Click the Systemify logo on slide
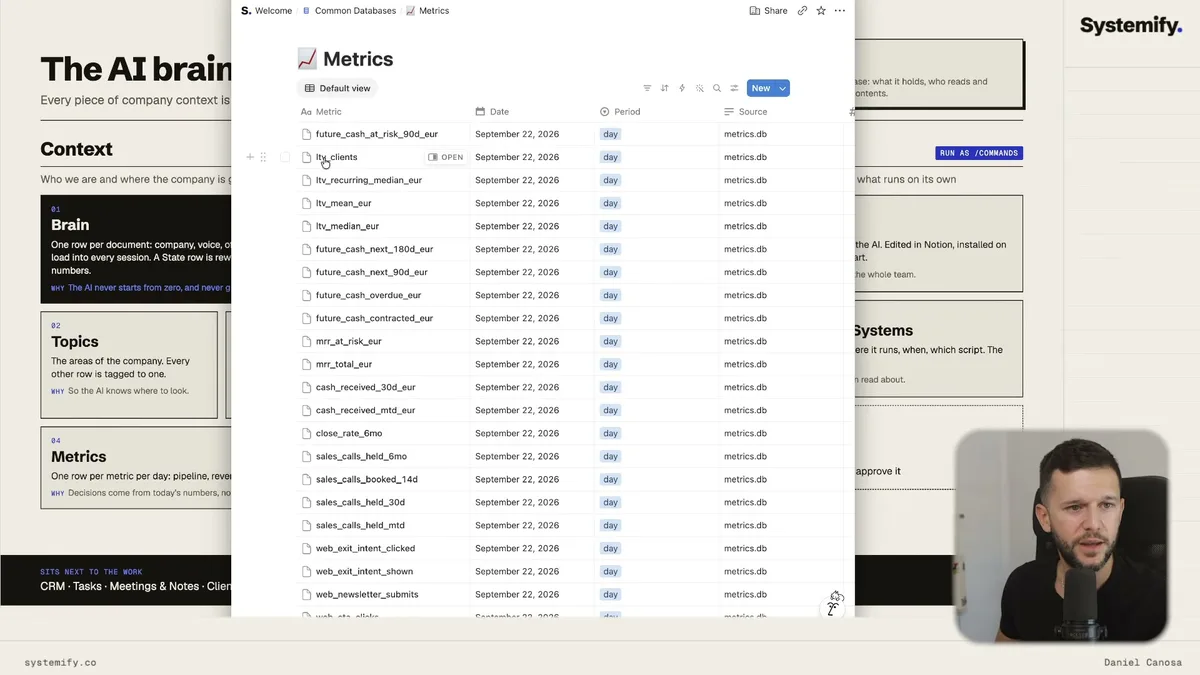Image resolution: width=1200 pixels, height=675 pixels. (x=1131, y=26)
